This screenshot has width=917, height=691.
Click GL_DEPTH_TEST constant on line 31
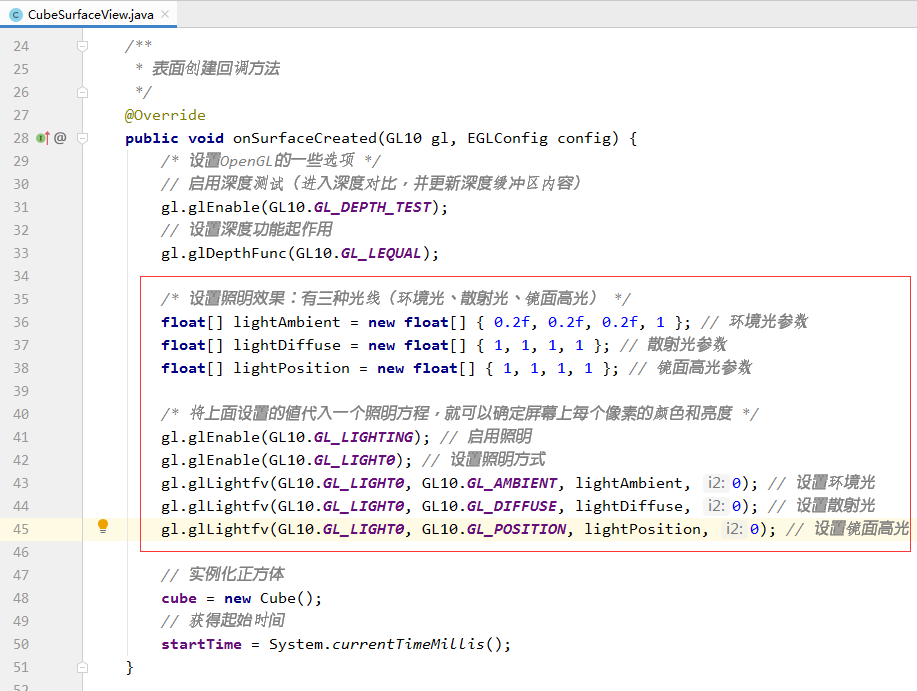point(373,208)
